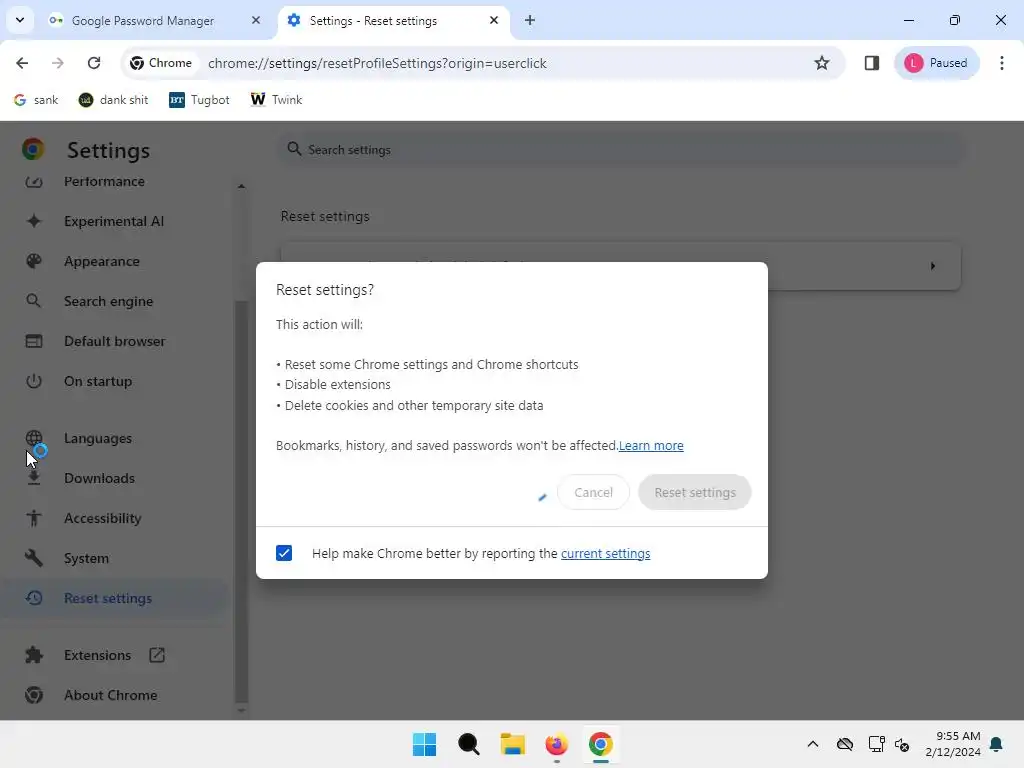Image resolution: width=1024 pixels, height=768 pixels.
Task: Open the Learn more link
Action: pyautogui.click(x=650, y=445)
